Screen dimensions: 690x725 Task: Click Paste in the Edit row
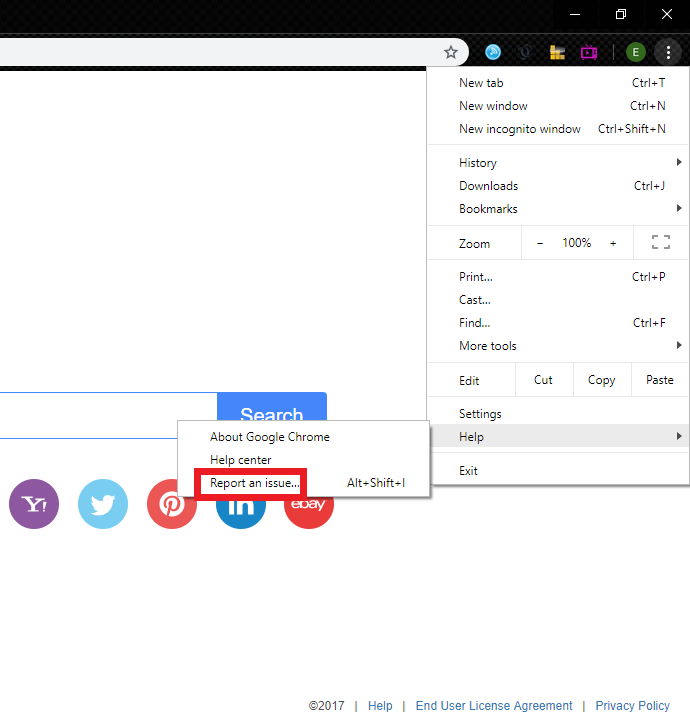(659, 380)
